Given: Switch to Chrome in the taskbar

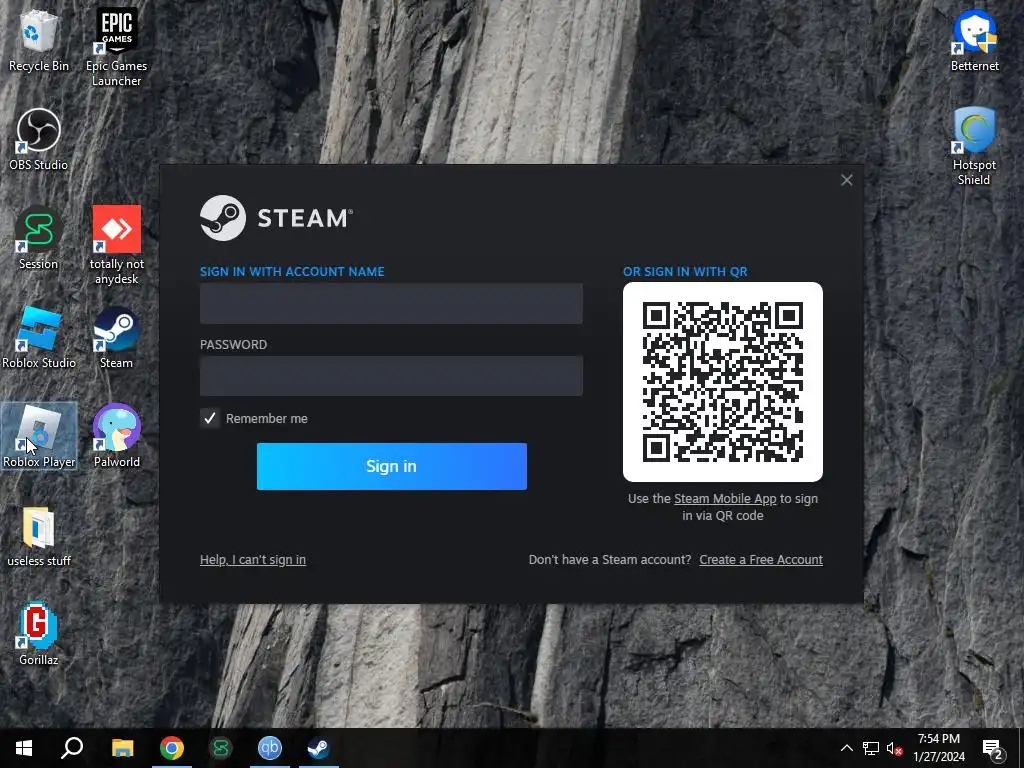Looking at the screenshot, I should (x=172, y=748).
